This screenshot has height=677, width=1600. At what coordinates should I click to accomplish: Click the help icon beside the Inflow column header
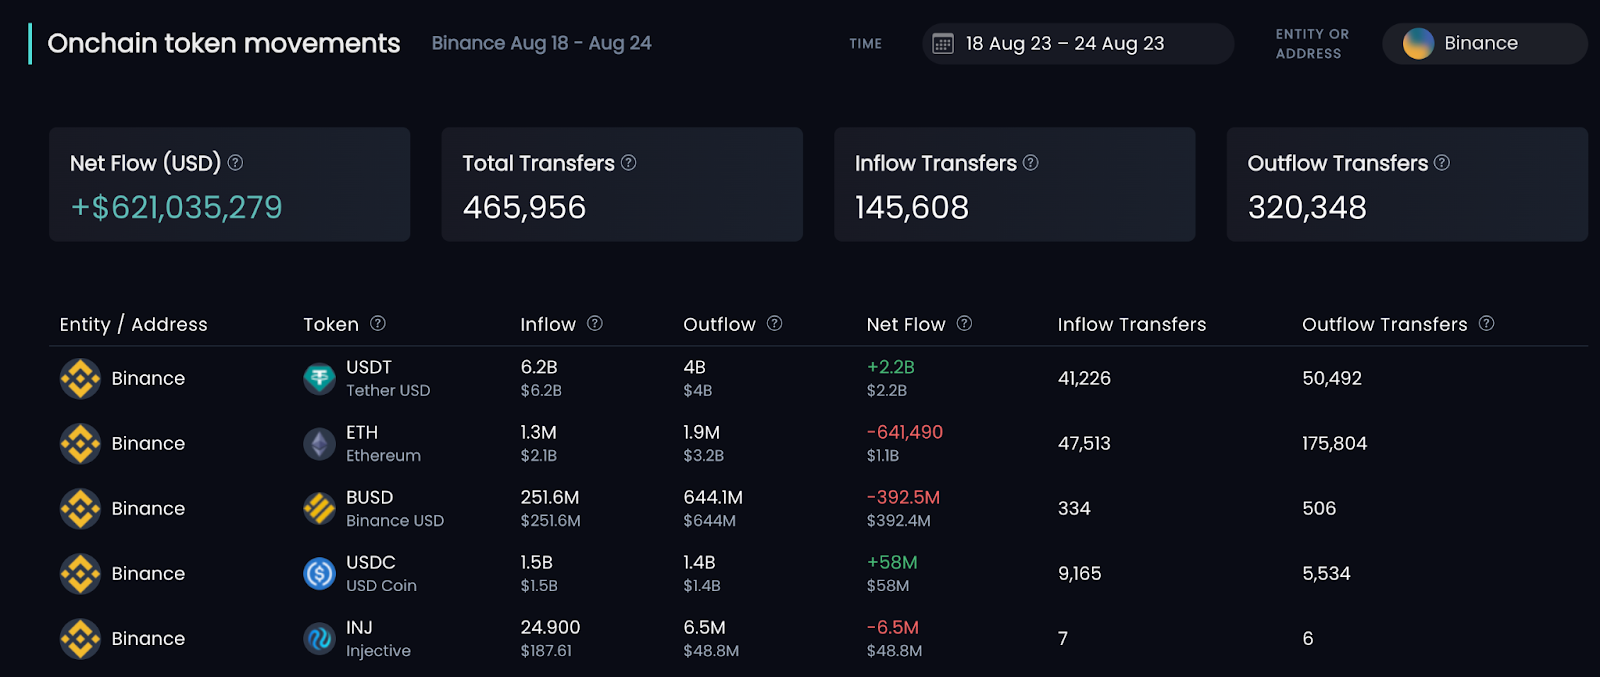595,323
